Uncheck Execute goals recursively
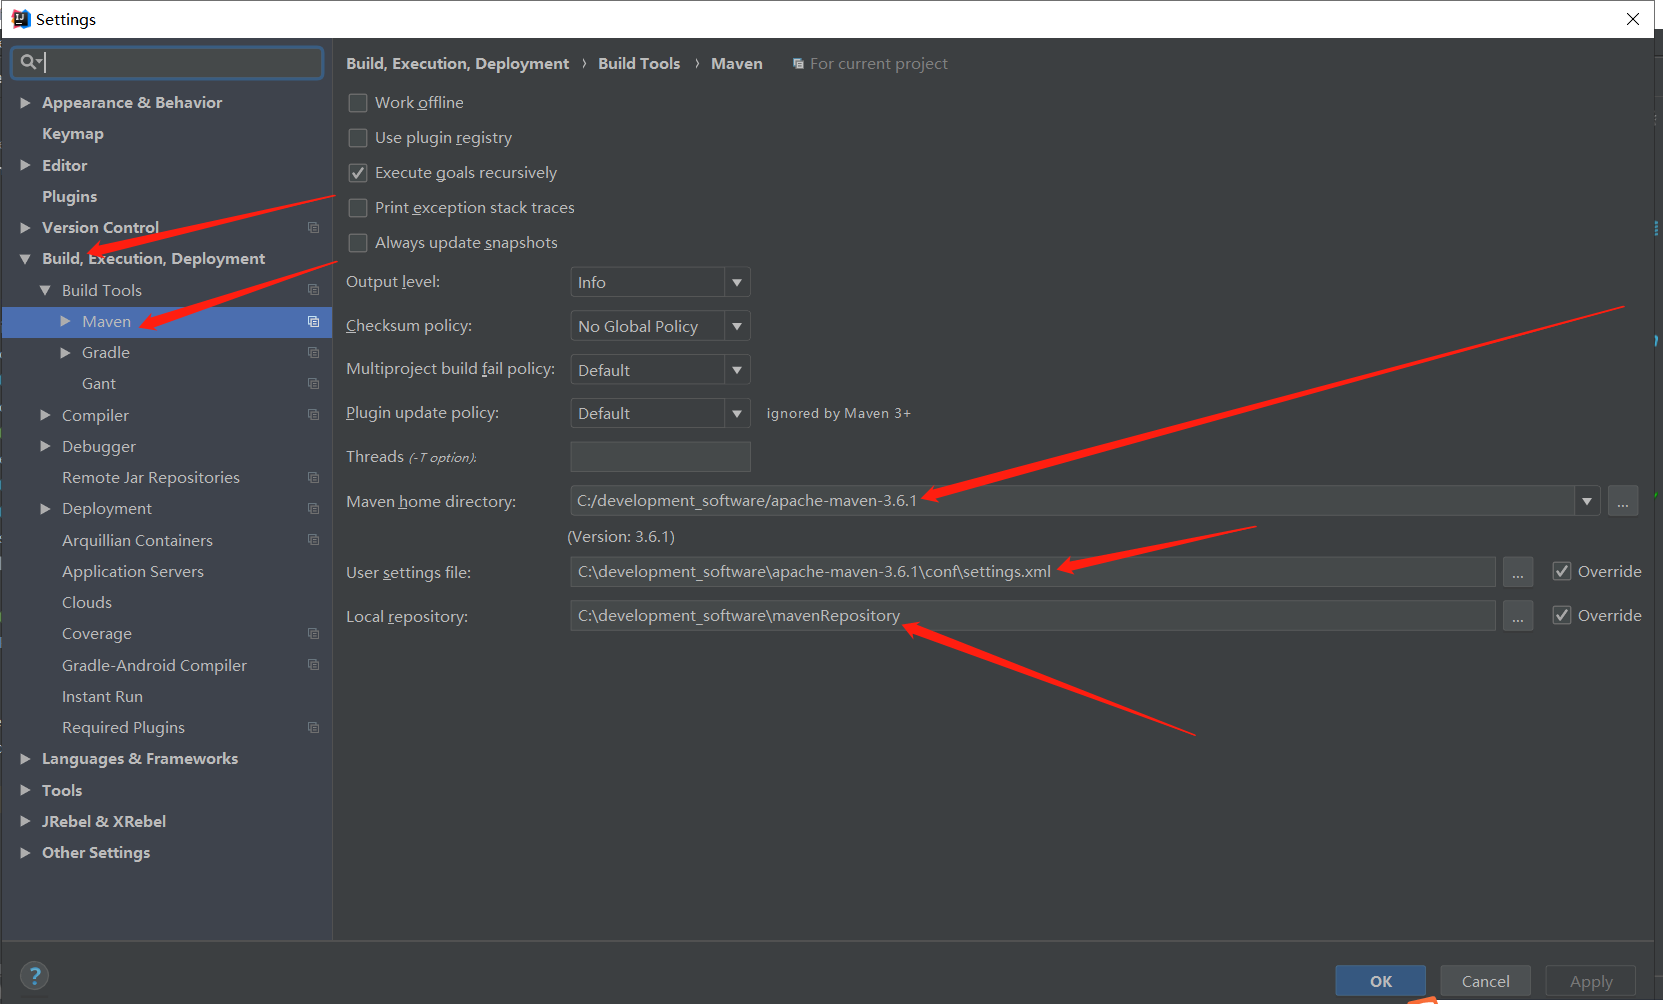Image resolution: width=1663 pixels, height=1004 pixels. point(358,173)
